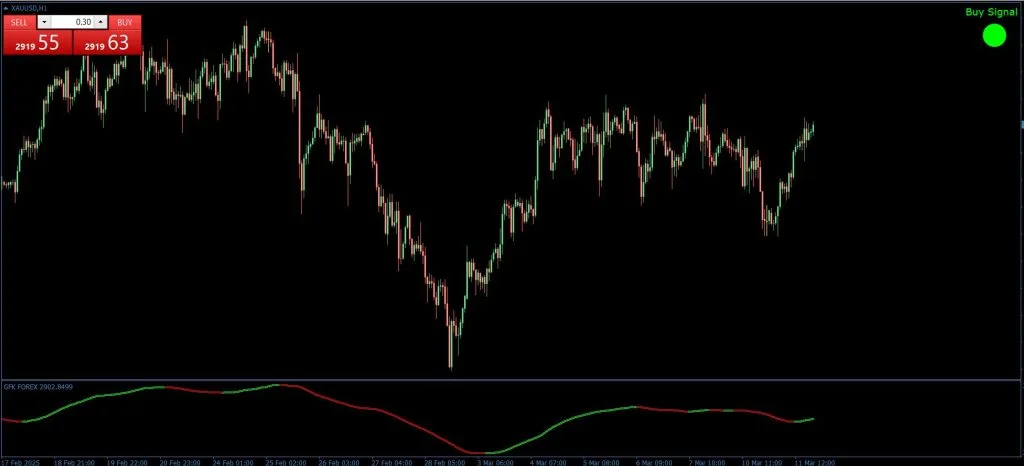This screenshot has width=1024, height=466.
Task: Click the sell price 2919 55 tile
Action: click(38, 42)
